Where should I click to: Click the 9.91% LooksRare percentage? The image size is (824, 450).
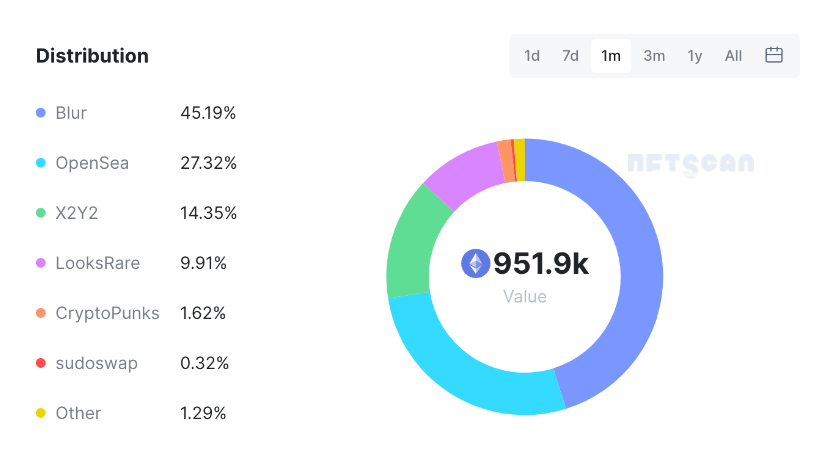click(203, 263)
